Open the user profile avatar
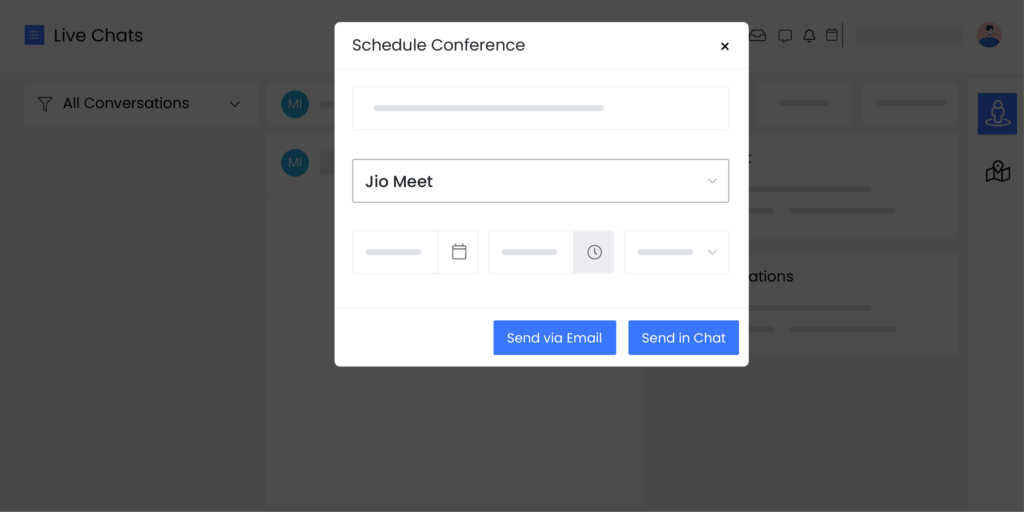The width and height of the screenshot is (1024, 512). pos(989,35)
